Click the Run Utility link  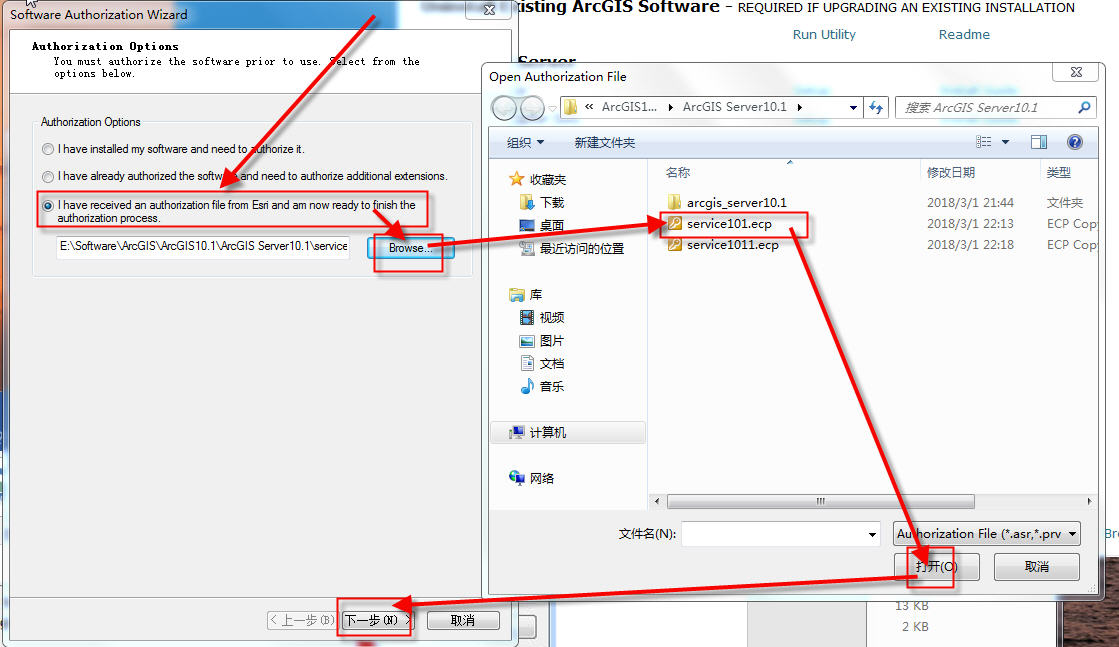point(824,34)
